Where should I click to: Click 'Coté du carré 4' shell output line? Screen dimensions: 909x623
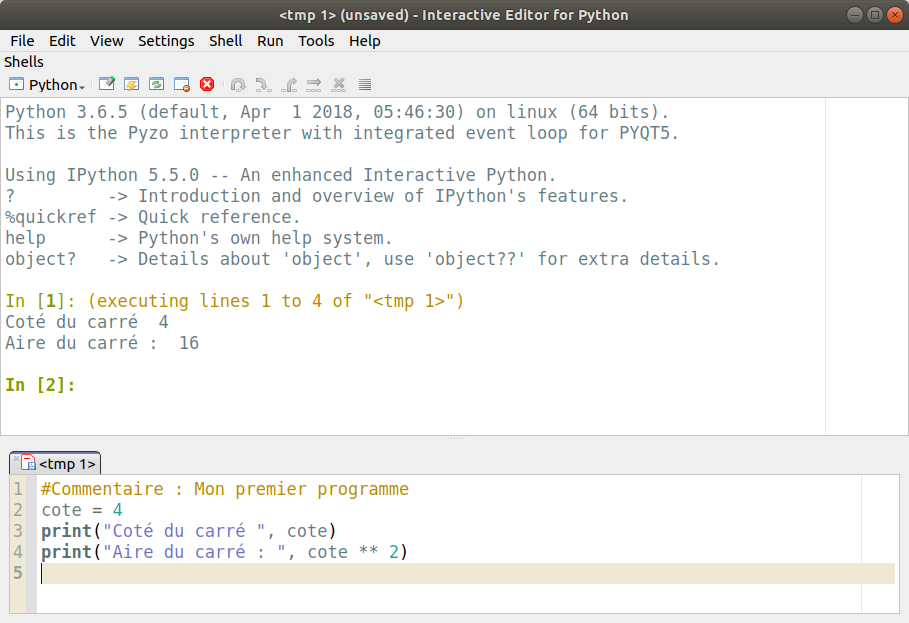coord(87,322)
